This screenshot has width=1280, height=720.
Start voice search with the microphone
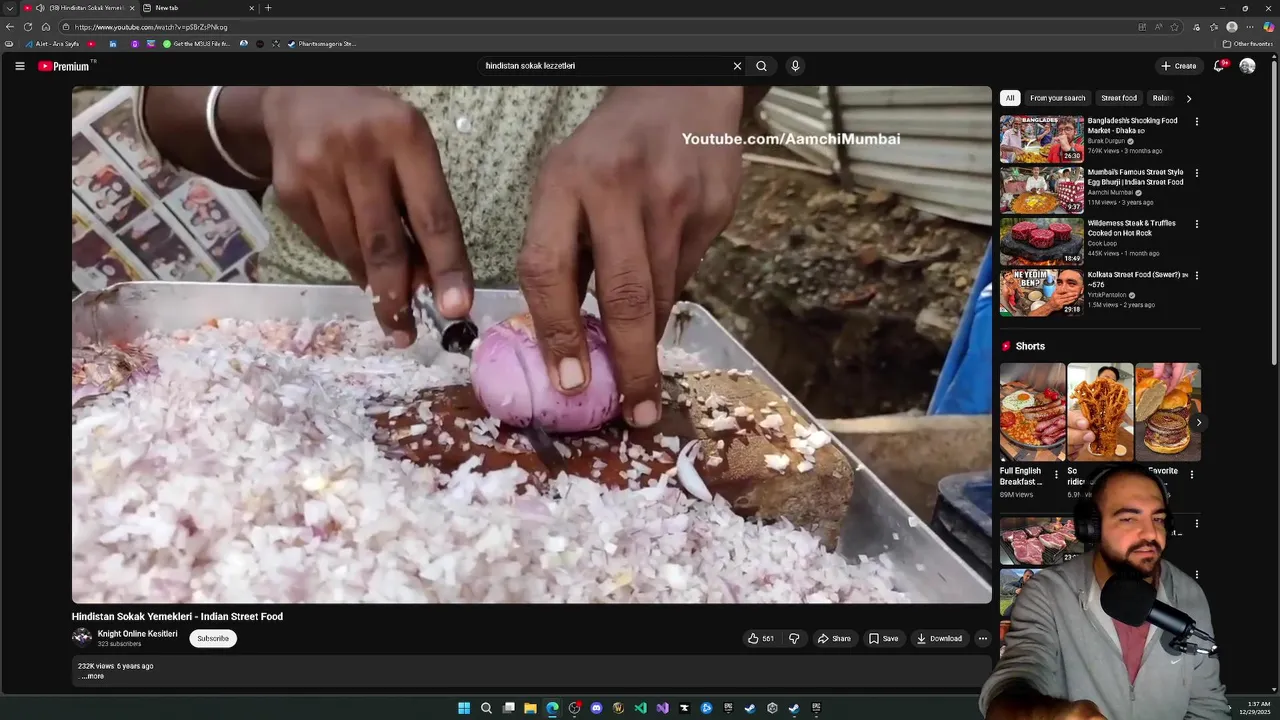(795, 66)
